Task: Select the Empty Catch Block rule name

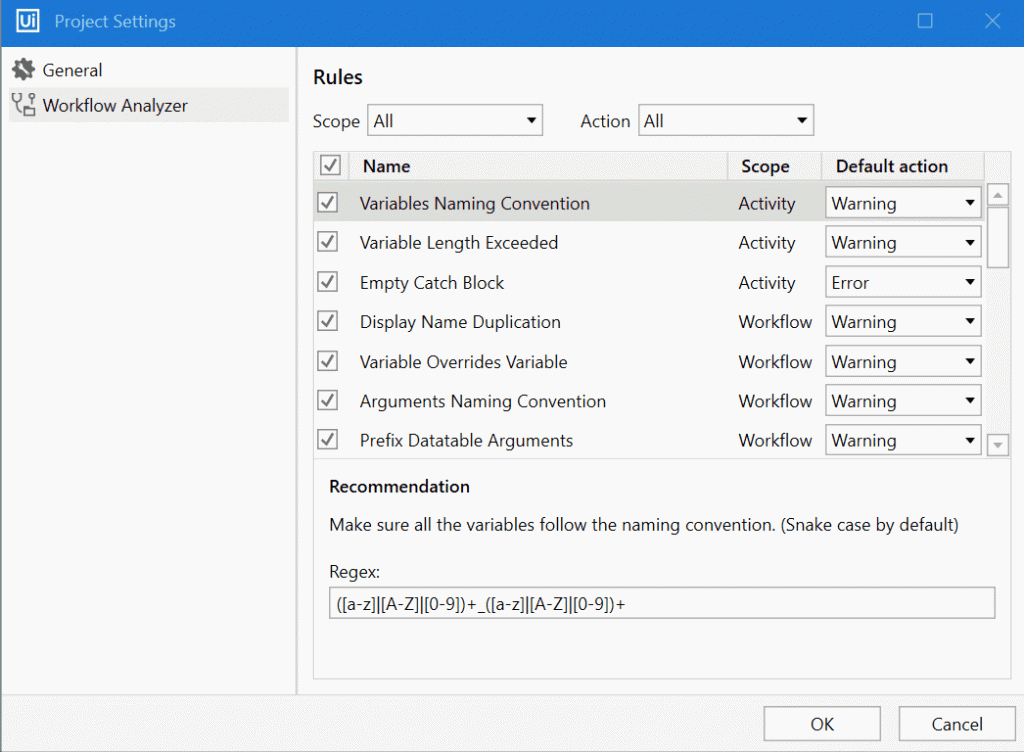Action: pos(432,283)
